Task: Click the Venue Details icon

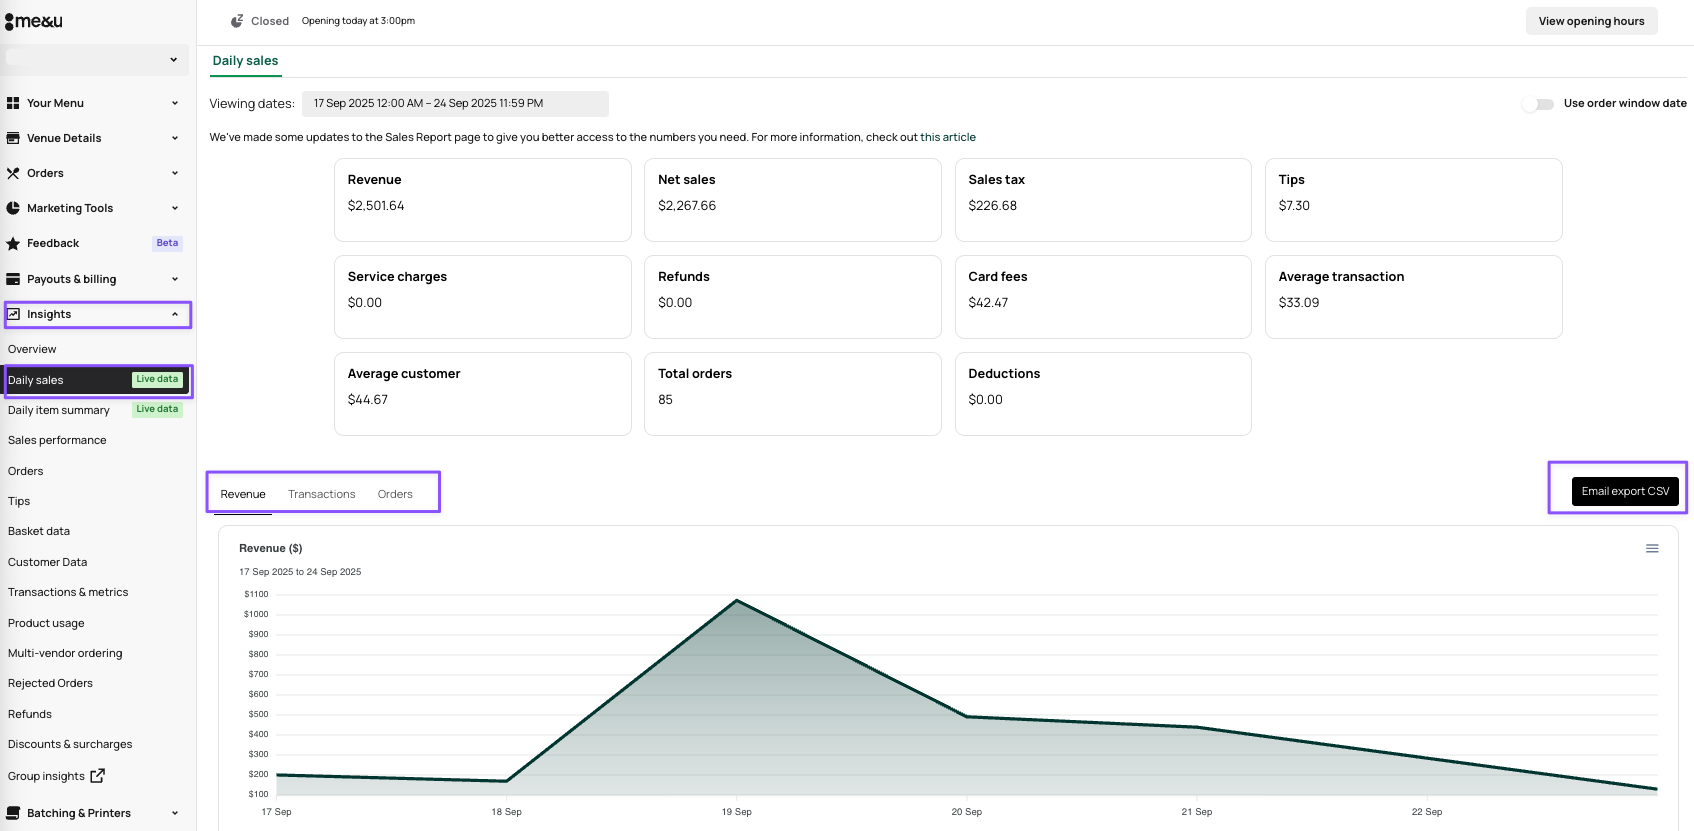Action: (13, 138)
